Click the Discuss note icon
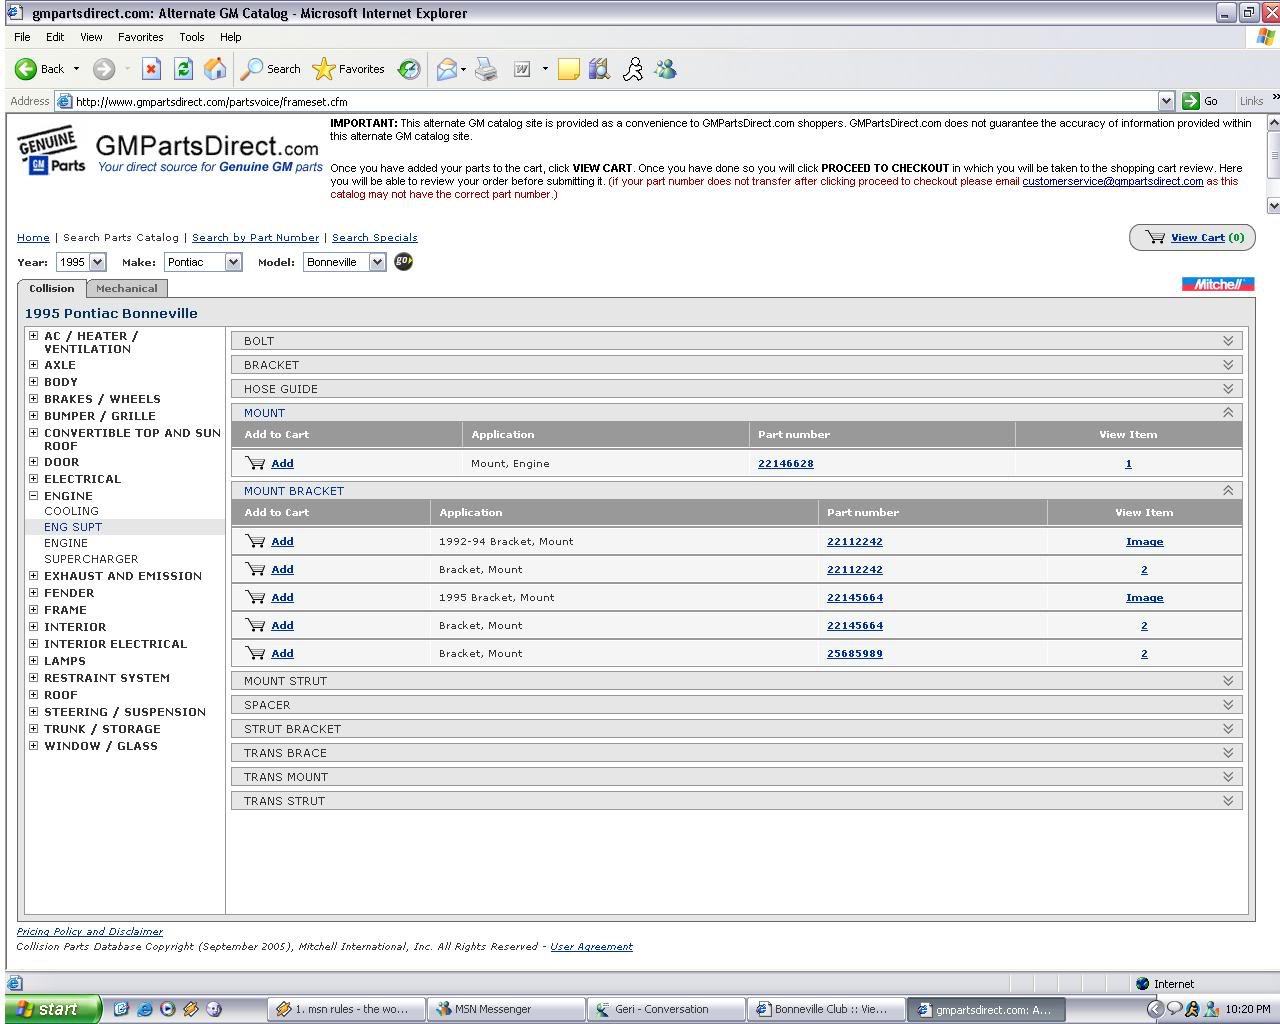 tap(569, 69)
